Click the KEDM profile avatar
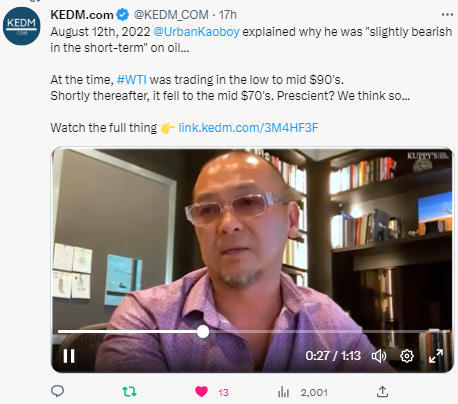The height and width of the screenshot is (404, 458). [x=22, y=26]
